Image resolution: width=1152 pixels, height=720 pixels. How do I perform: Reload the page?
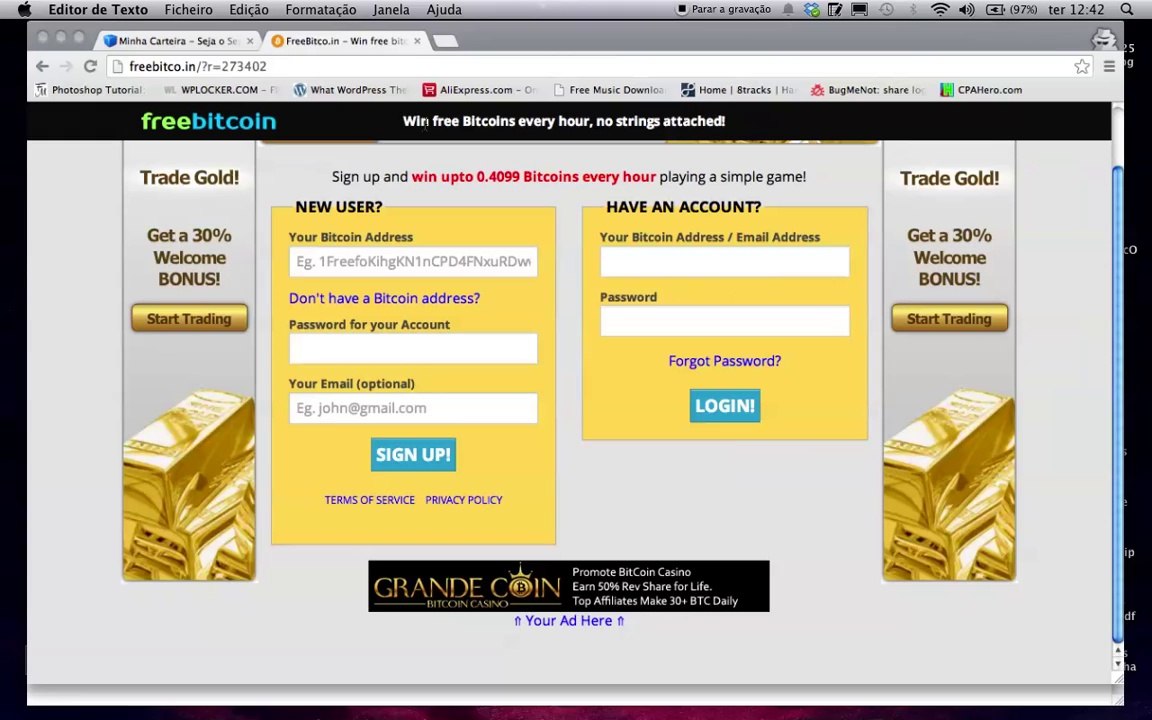[90, 66]
